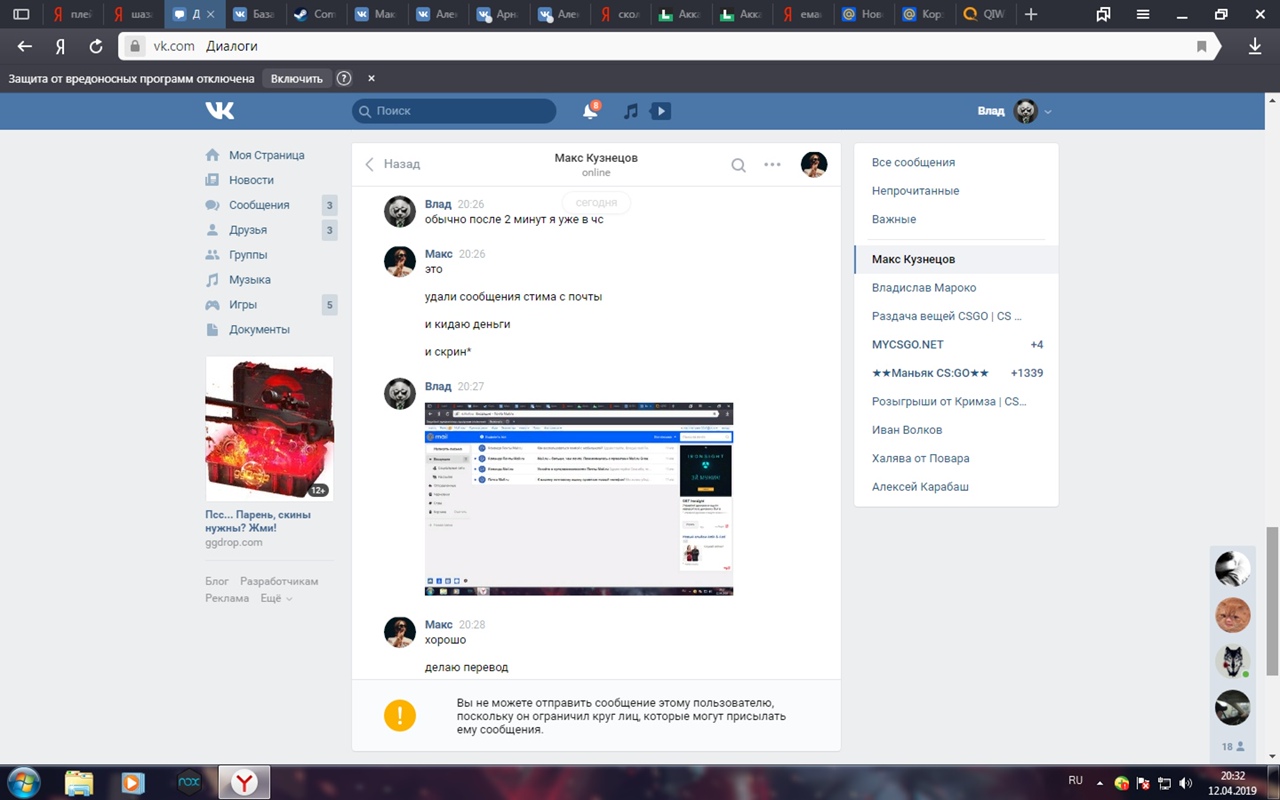Viewport: 1280px width, 800px height.
Task: Open the new browser tab plus button
Action: click(1031, 14)
